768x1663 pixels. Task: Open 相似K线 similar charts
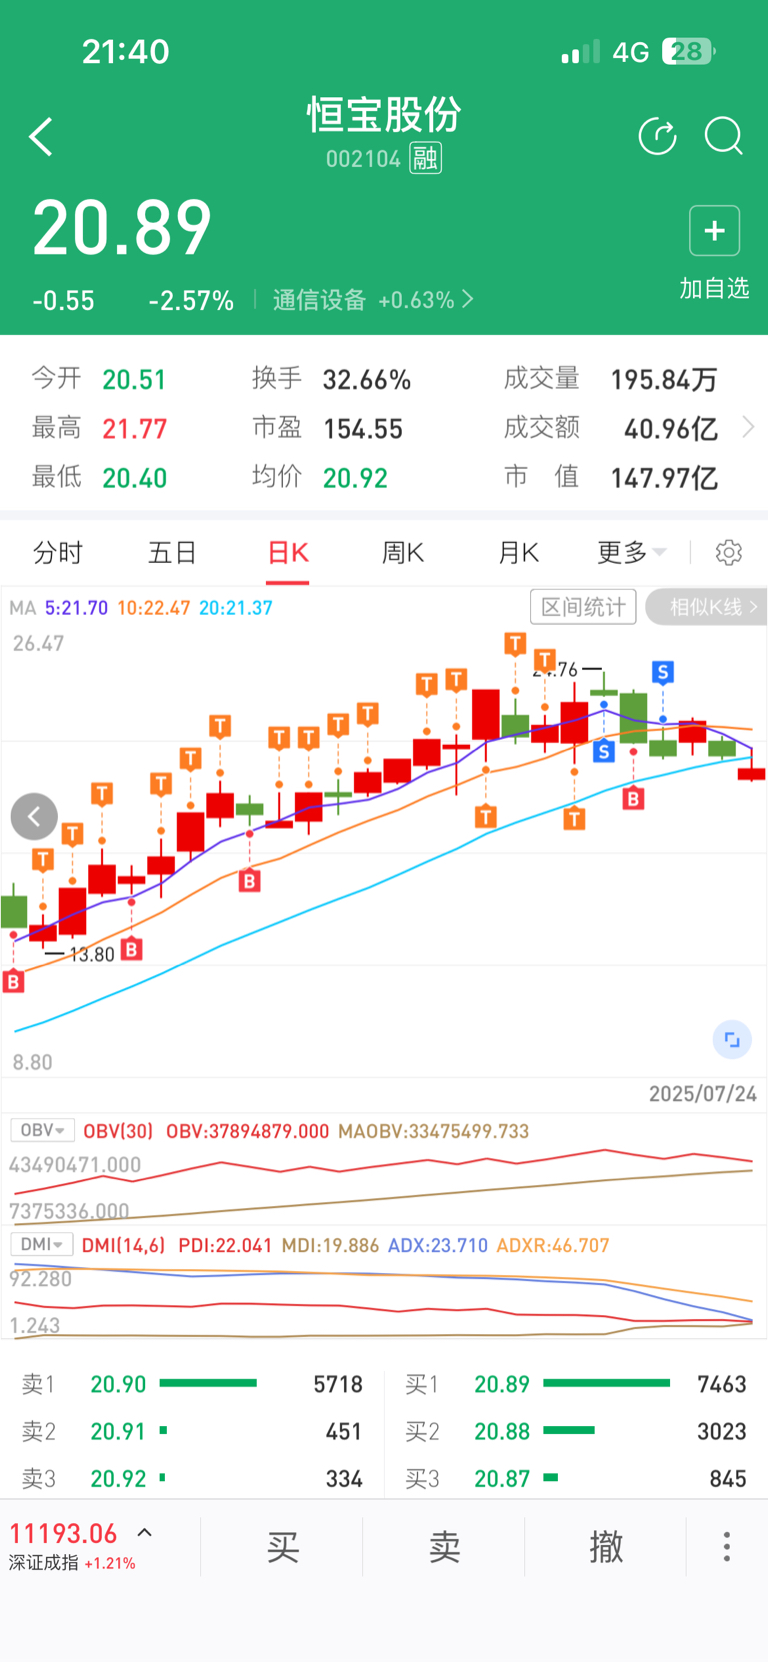(706, 607)
